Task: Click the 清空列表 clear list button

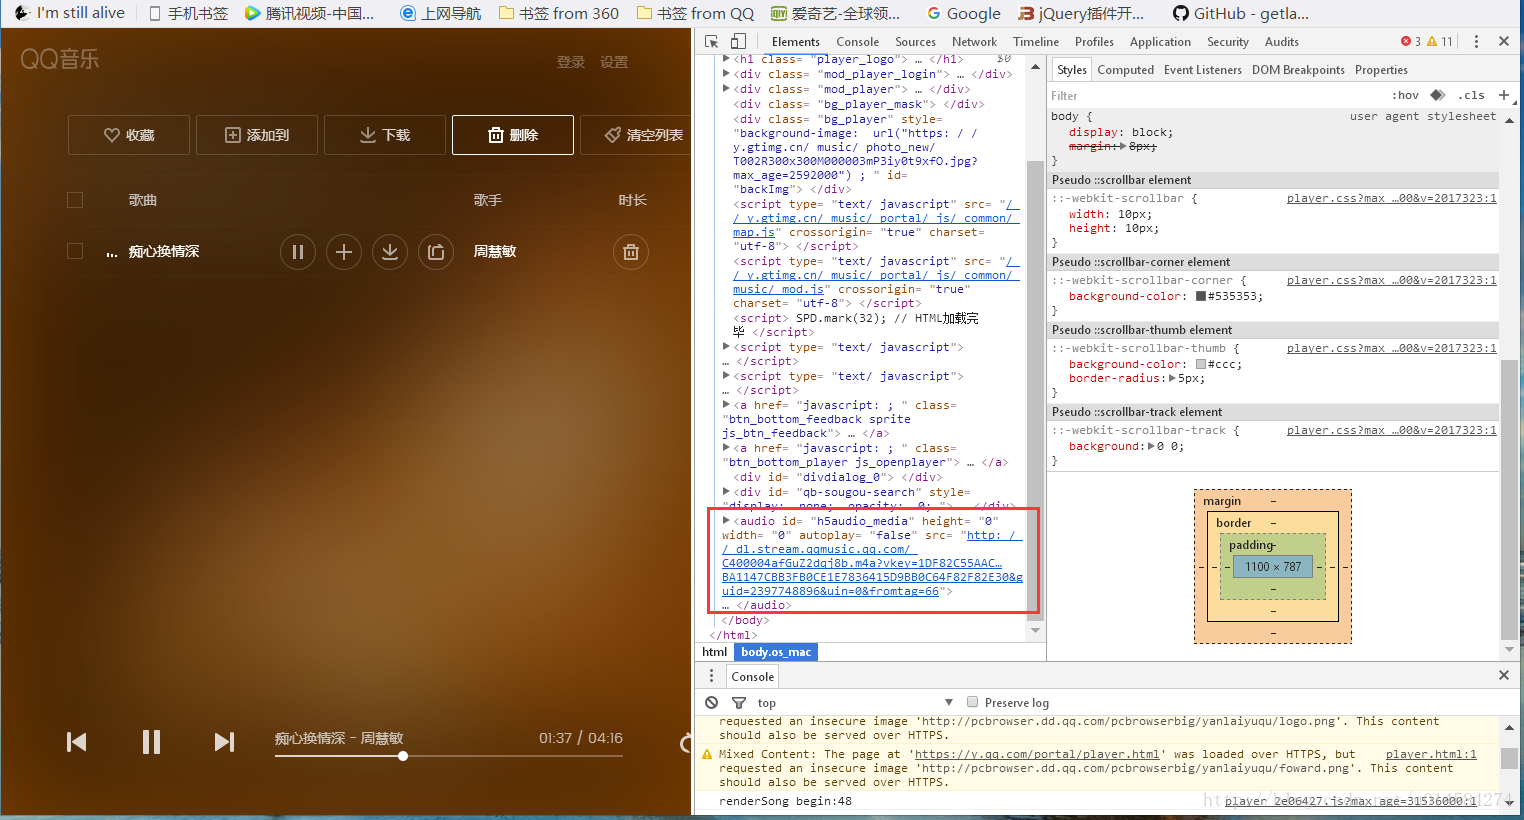Action: coord(636,135)
